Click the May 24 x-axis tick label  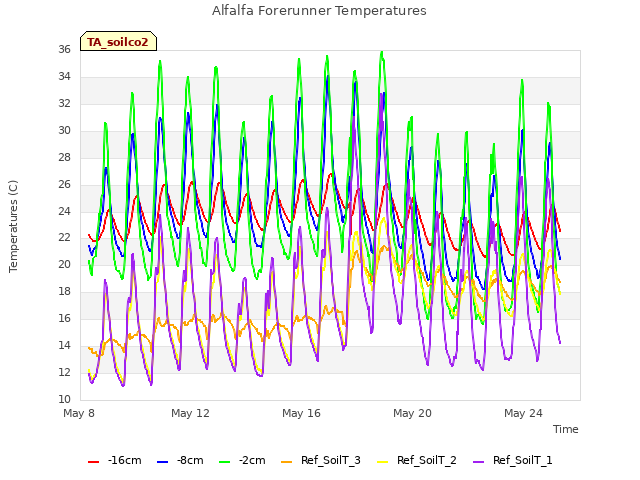523,413
